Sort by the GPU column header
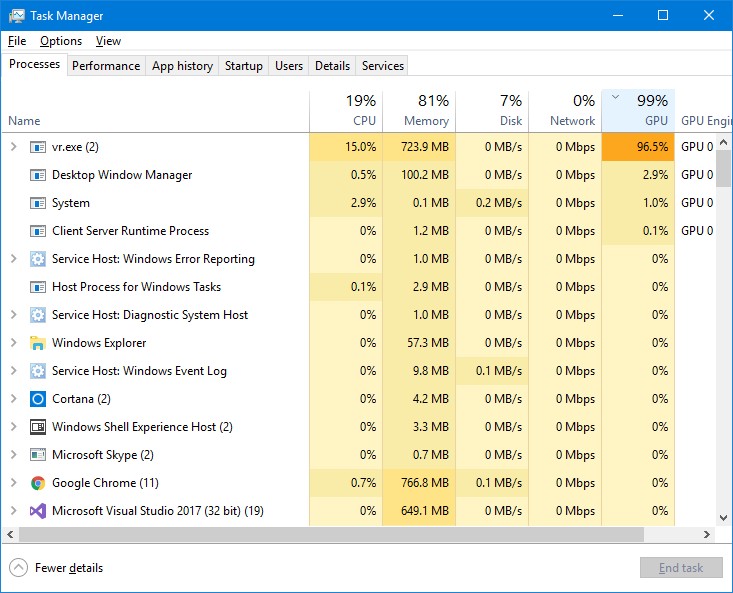This screenshot has height=593, width=733. [x=638, y=111]
